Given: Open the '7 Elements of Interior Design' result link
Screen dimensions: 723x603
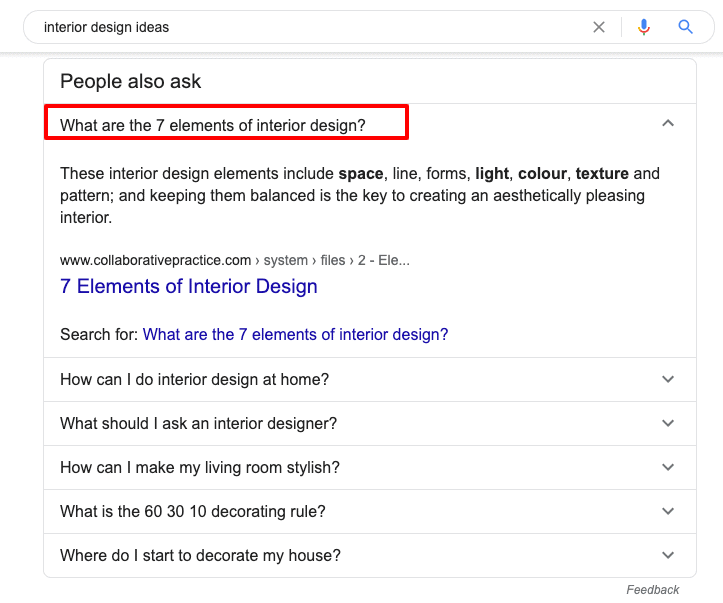Looking at the screenshot, I should point(189,286).
